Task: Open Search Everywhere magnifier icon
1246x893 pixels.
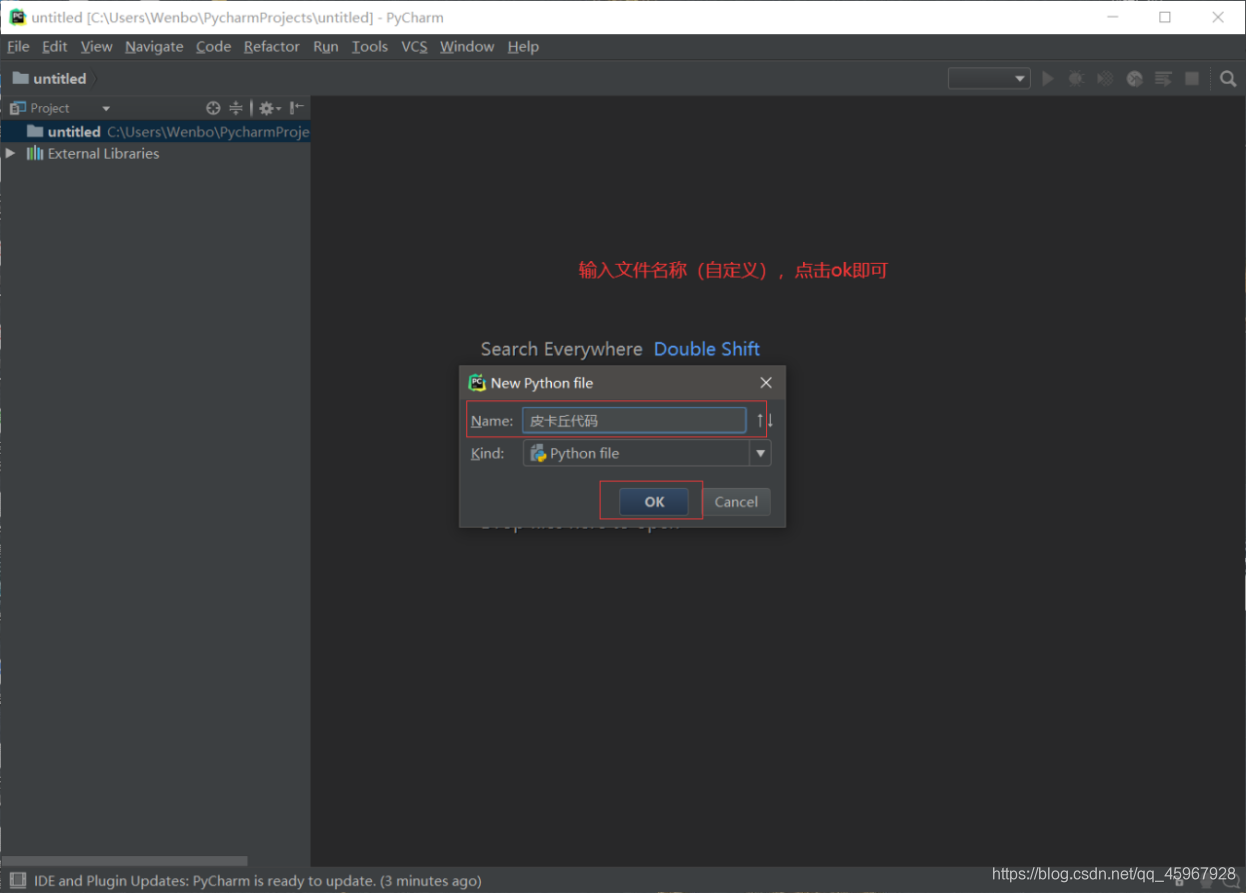Action: [1228, 78]
